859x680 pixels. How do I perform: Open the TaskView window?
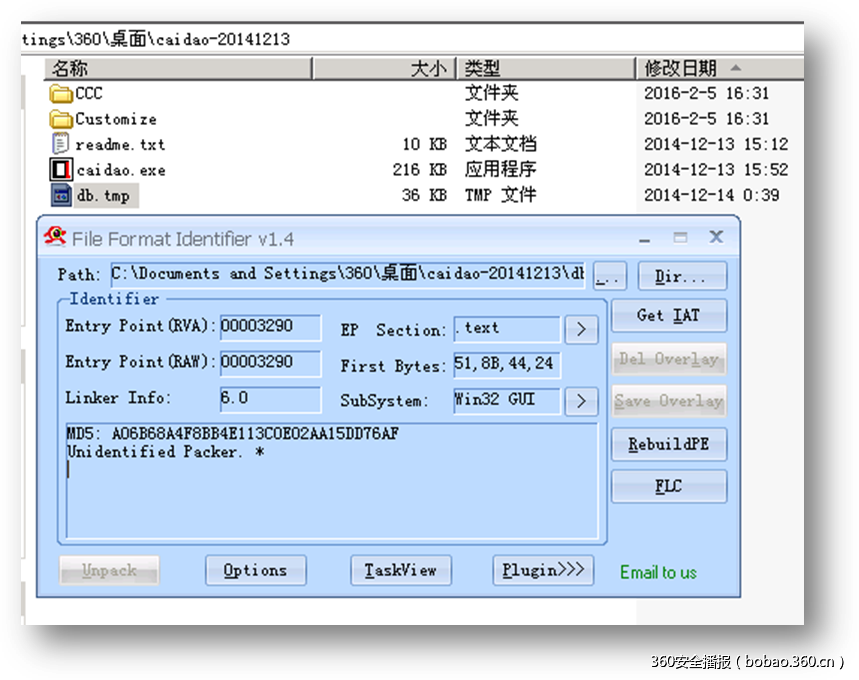point(400,570)
